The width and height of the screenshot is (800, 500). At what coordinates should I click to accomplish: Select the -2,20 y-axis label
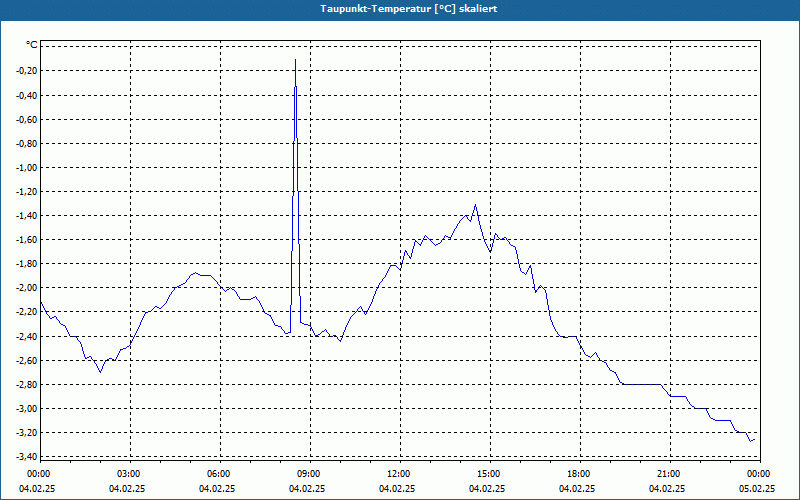(27, 312)
